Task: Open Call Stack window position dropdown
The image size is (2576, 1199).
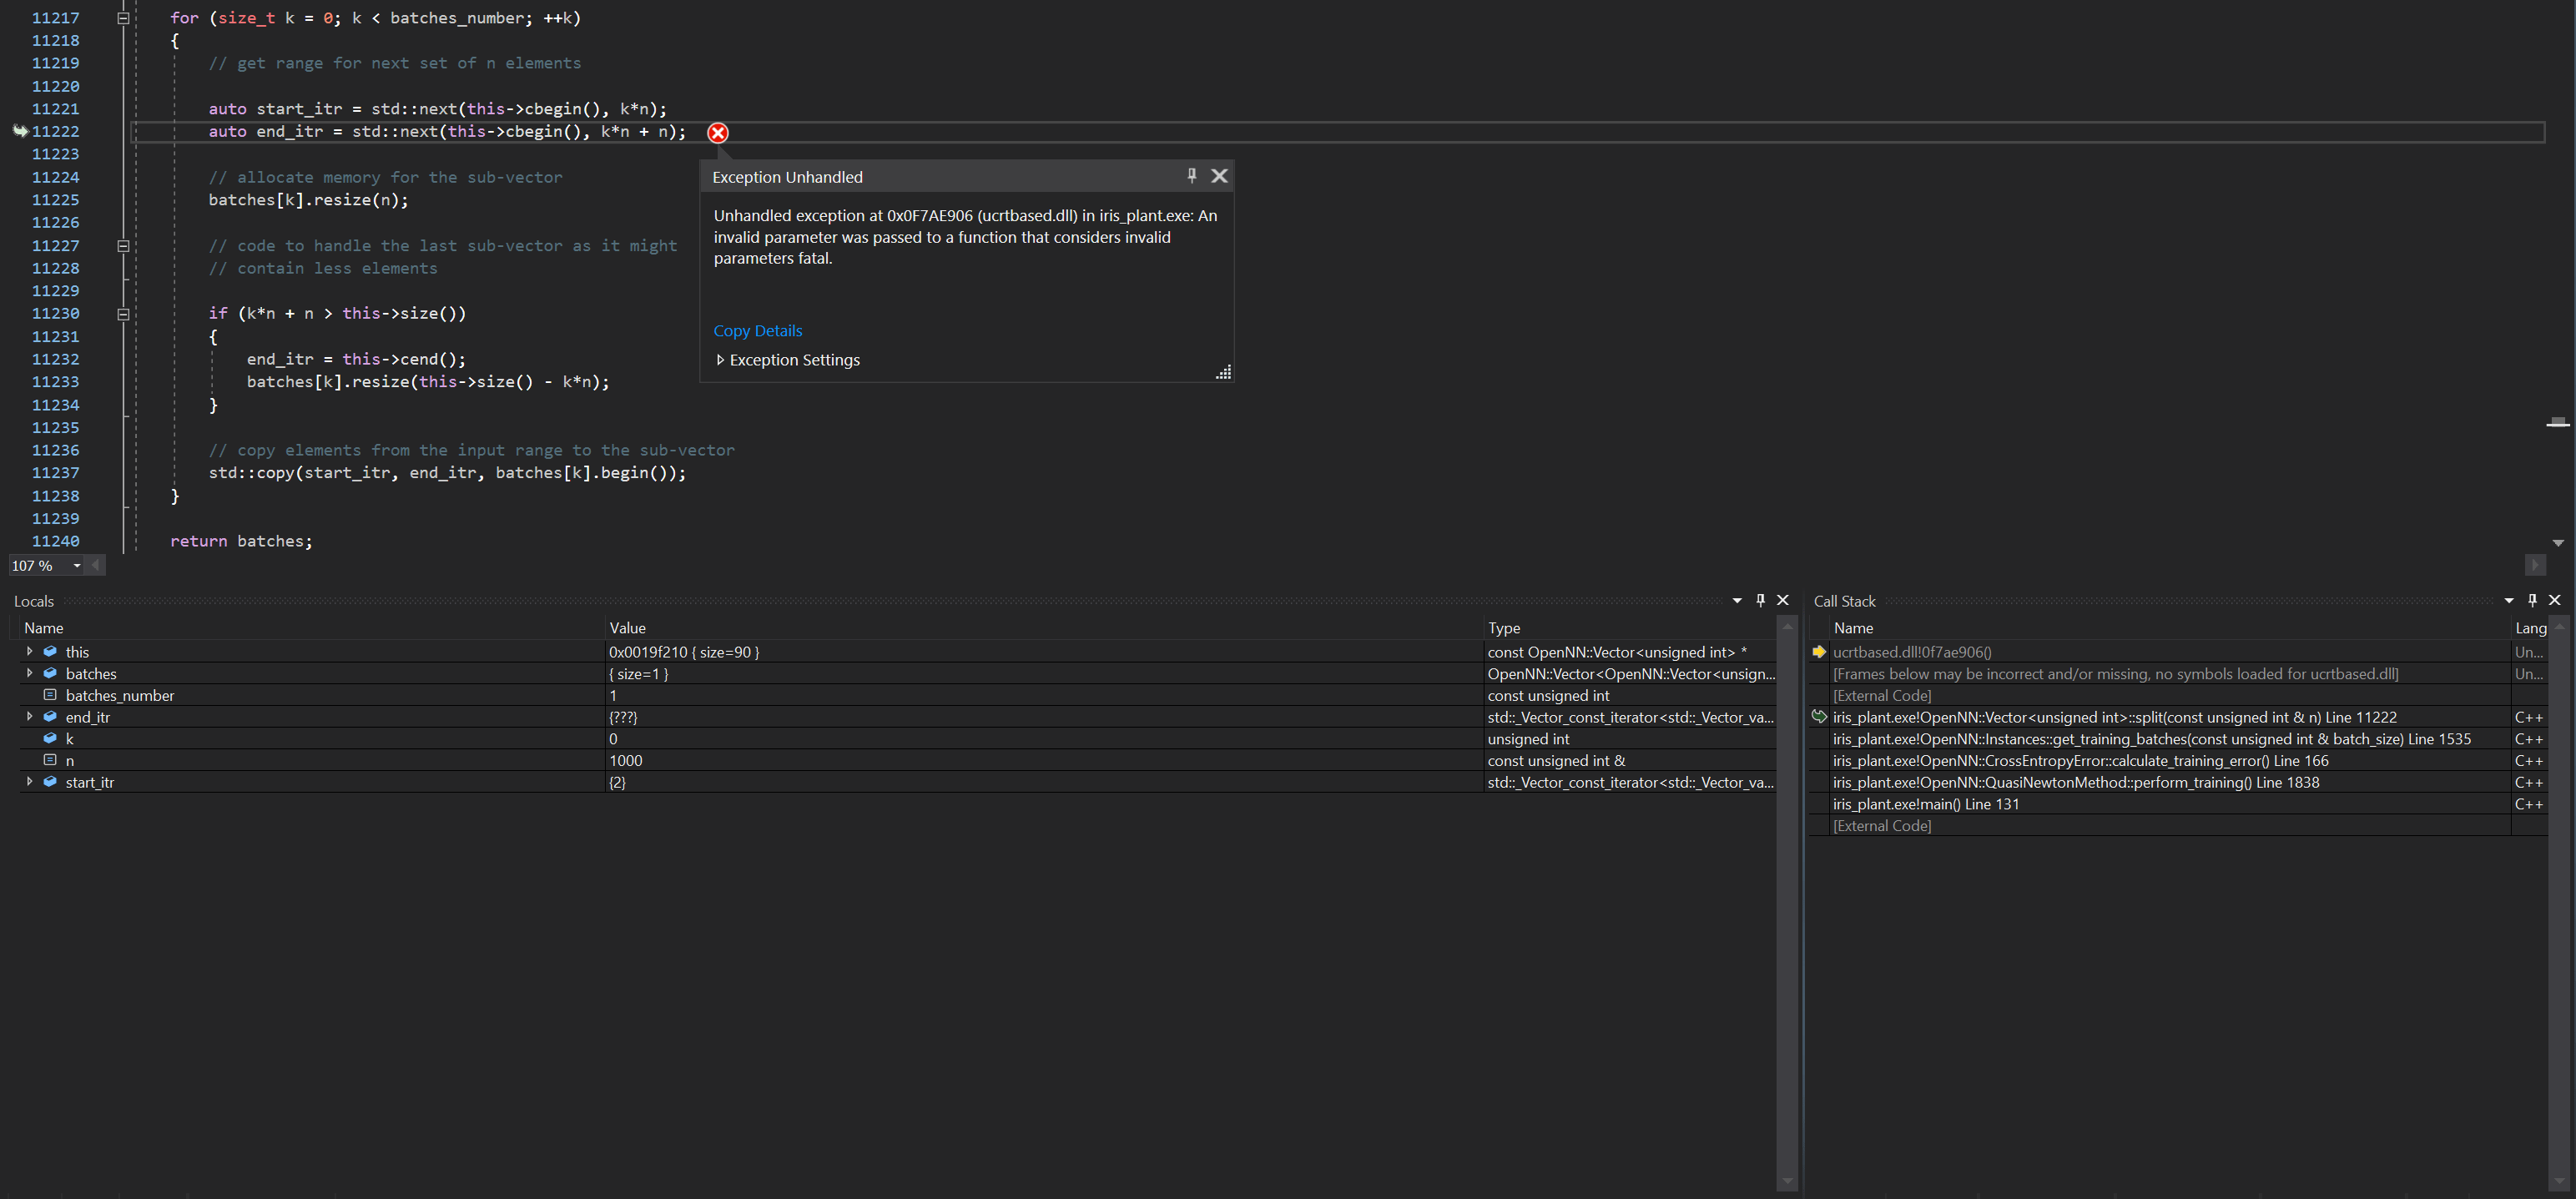Action: [x=2509, y=601]
